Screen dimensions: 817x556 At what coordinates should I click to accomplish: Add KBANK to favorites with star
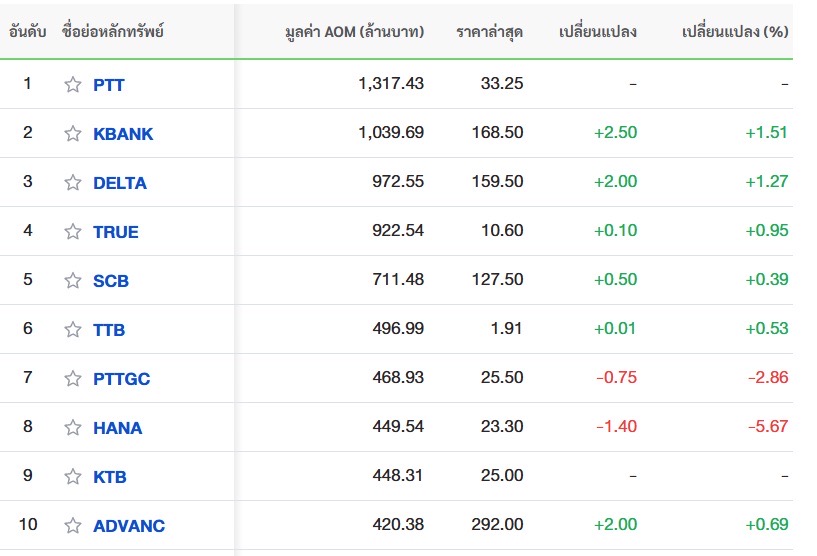[x=73, y=134]
